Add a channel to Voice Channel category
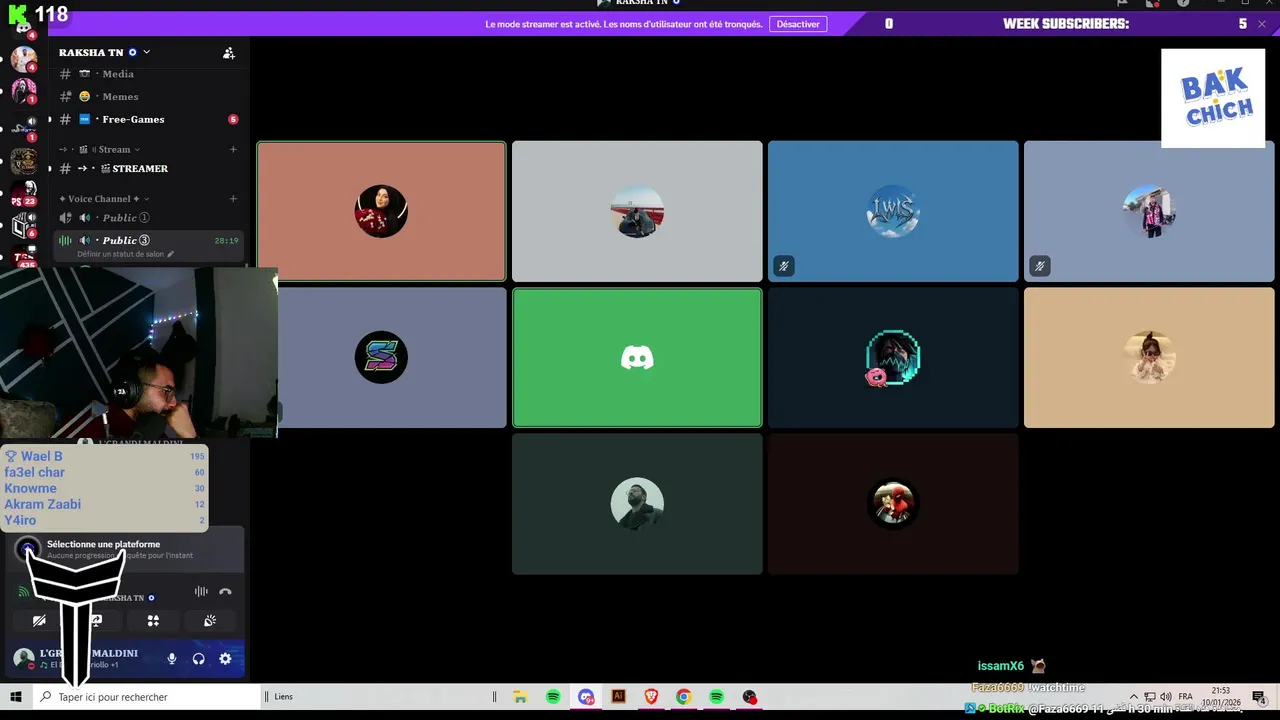 [x=233, y=198]
